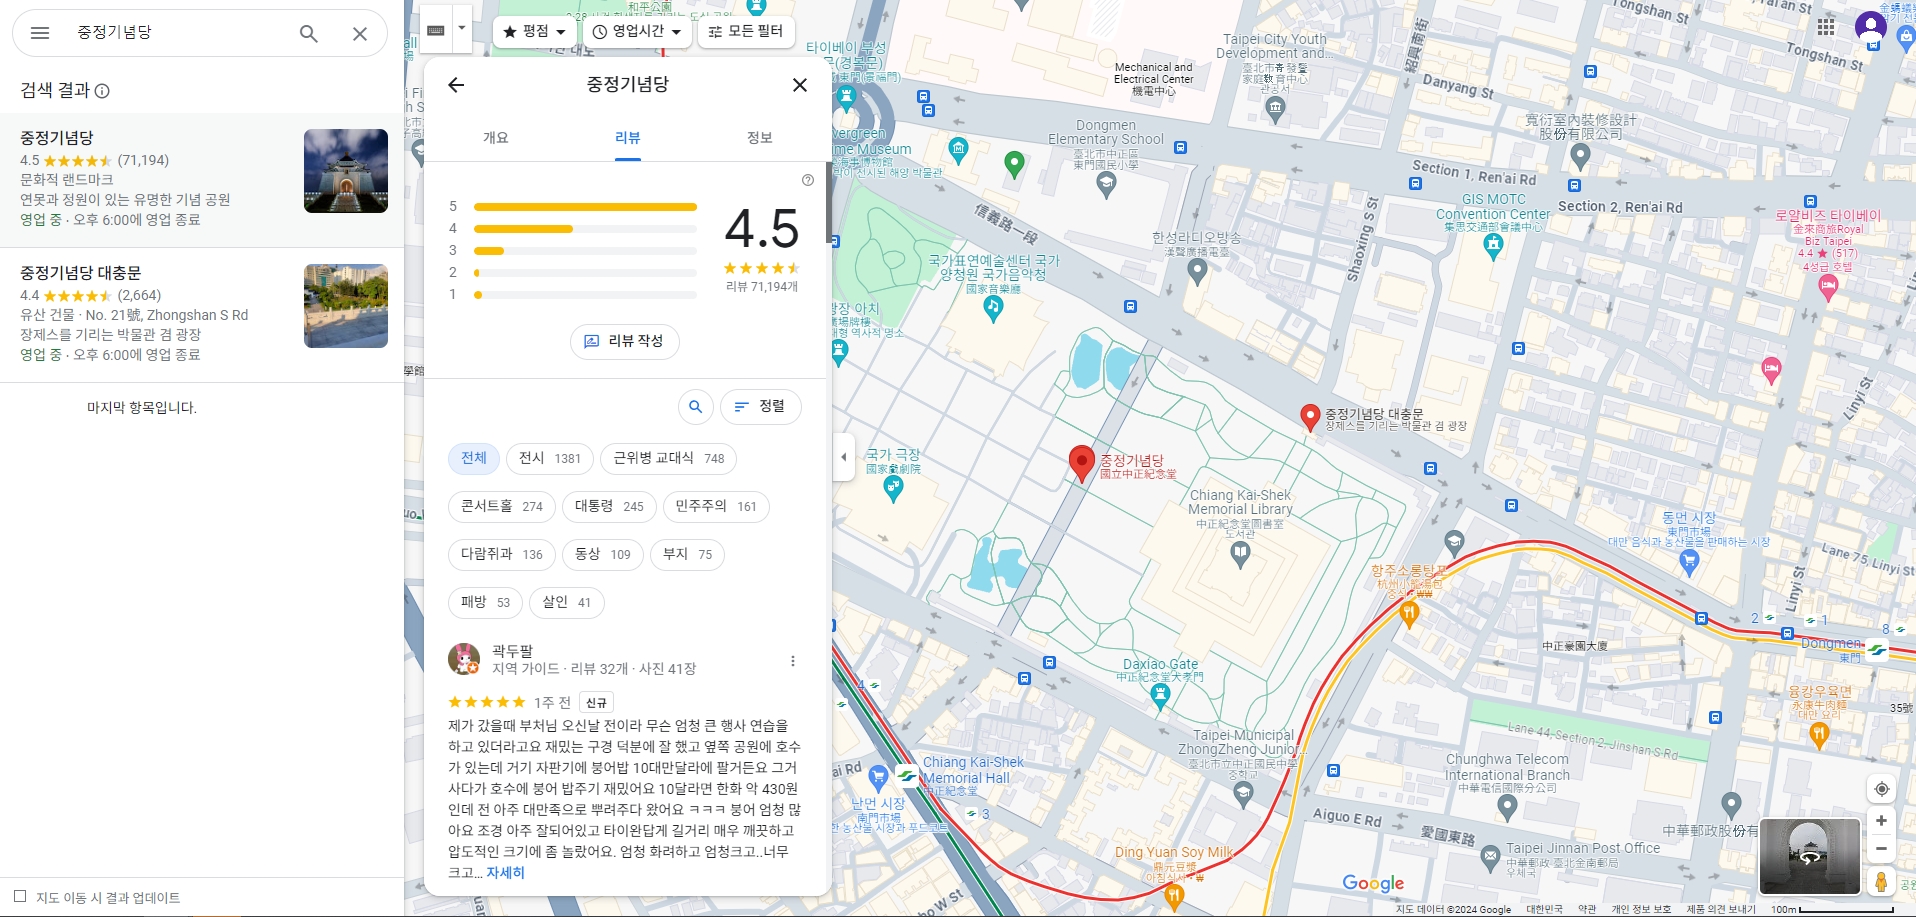Viewport: 1916px width, 917px height.
Task: Click the 중정기념당 대충문 map pin
Action: coord(1310,417)
